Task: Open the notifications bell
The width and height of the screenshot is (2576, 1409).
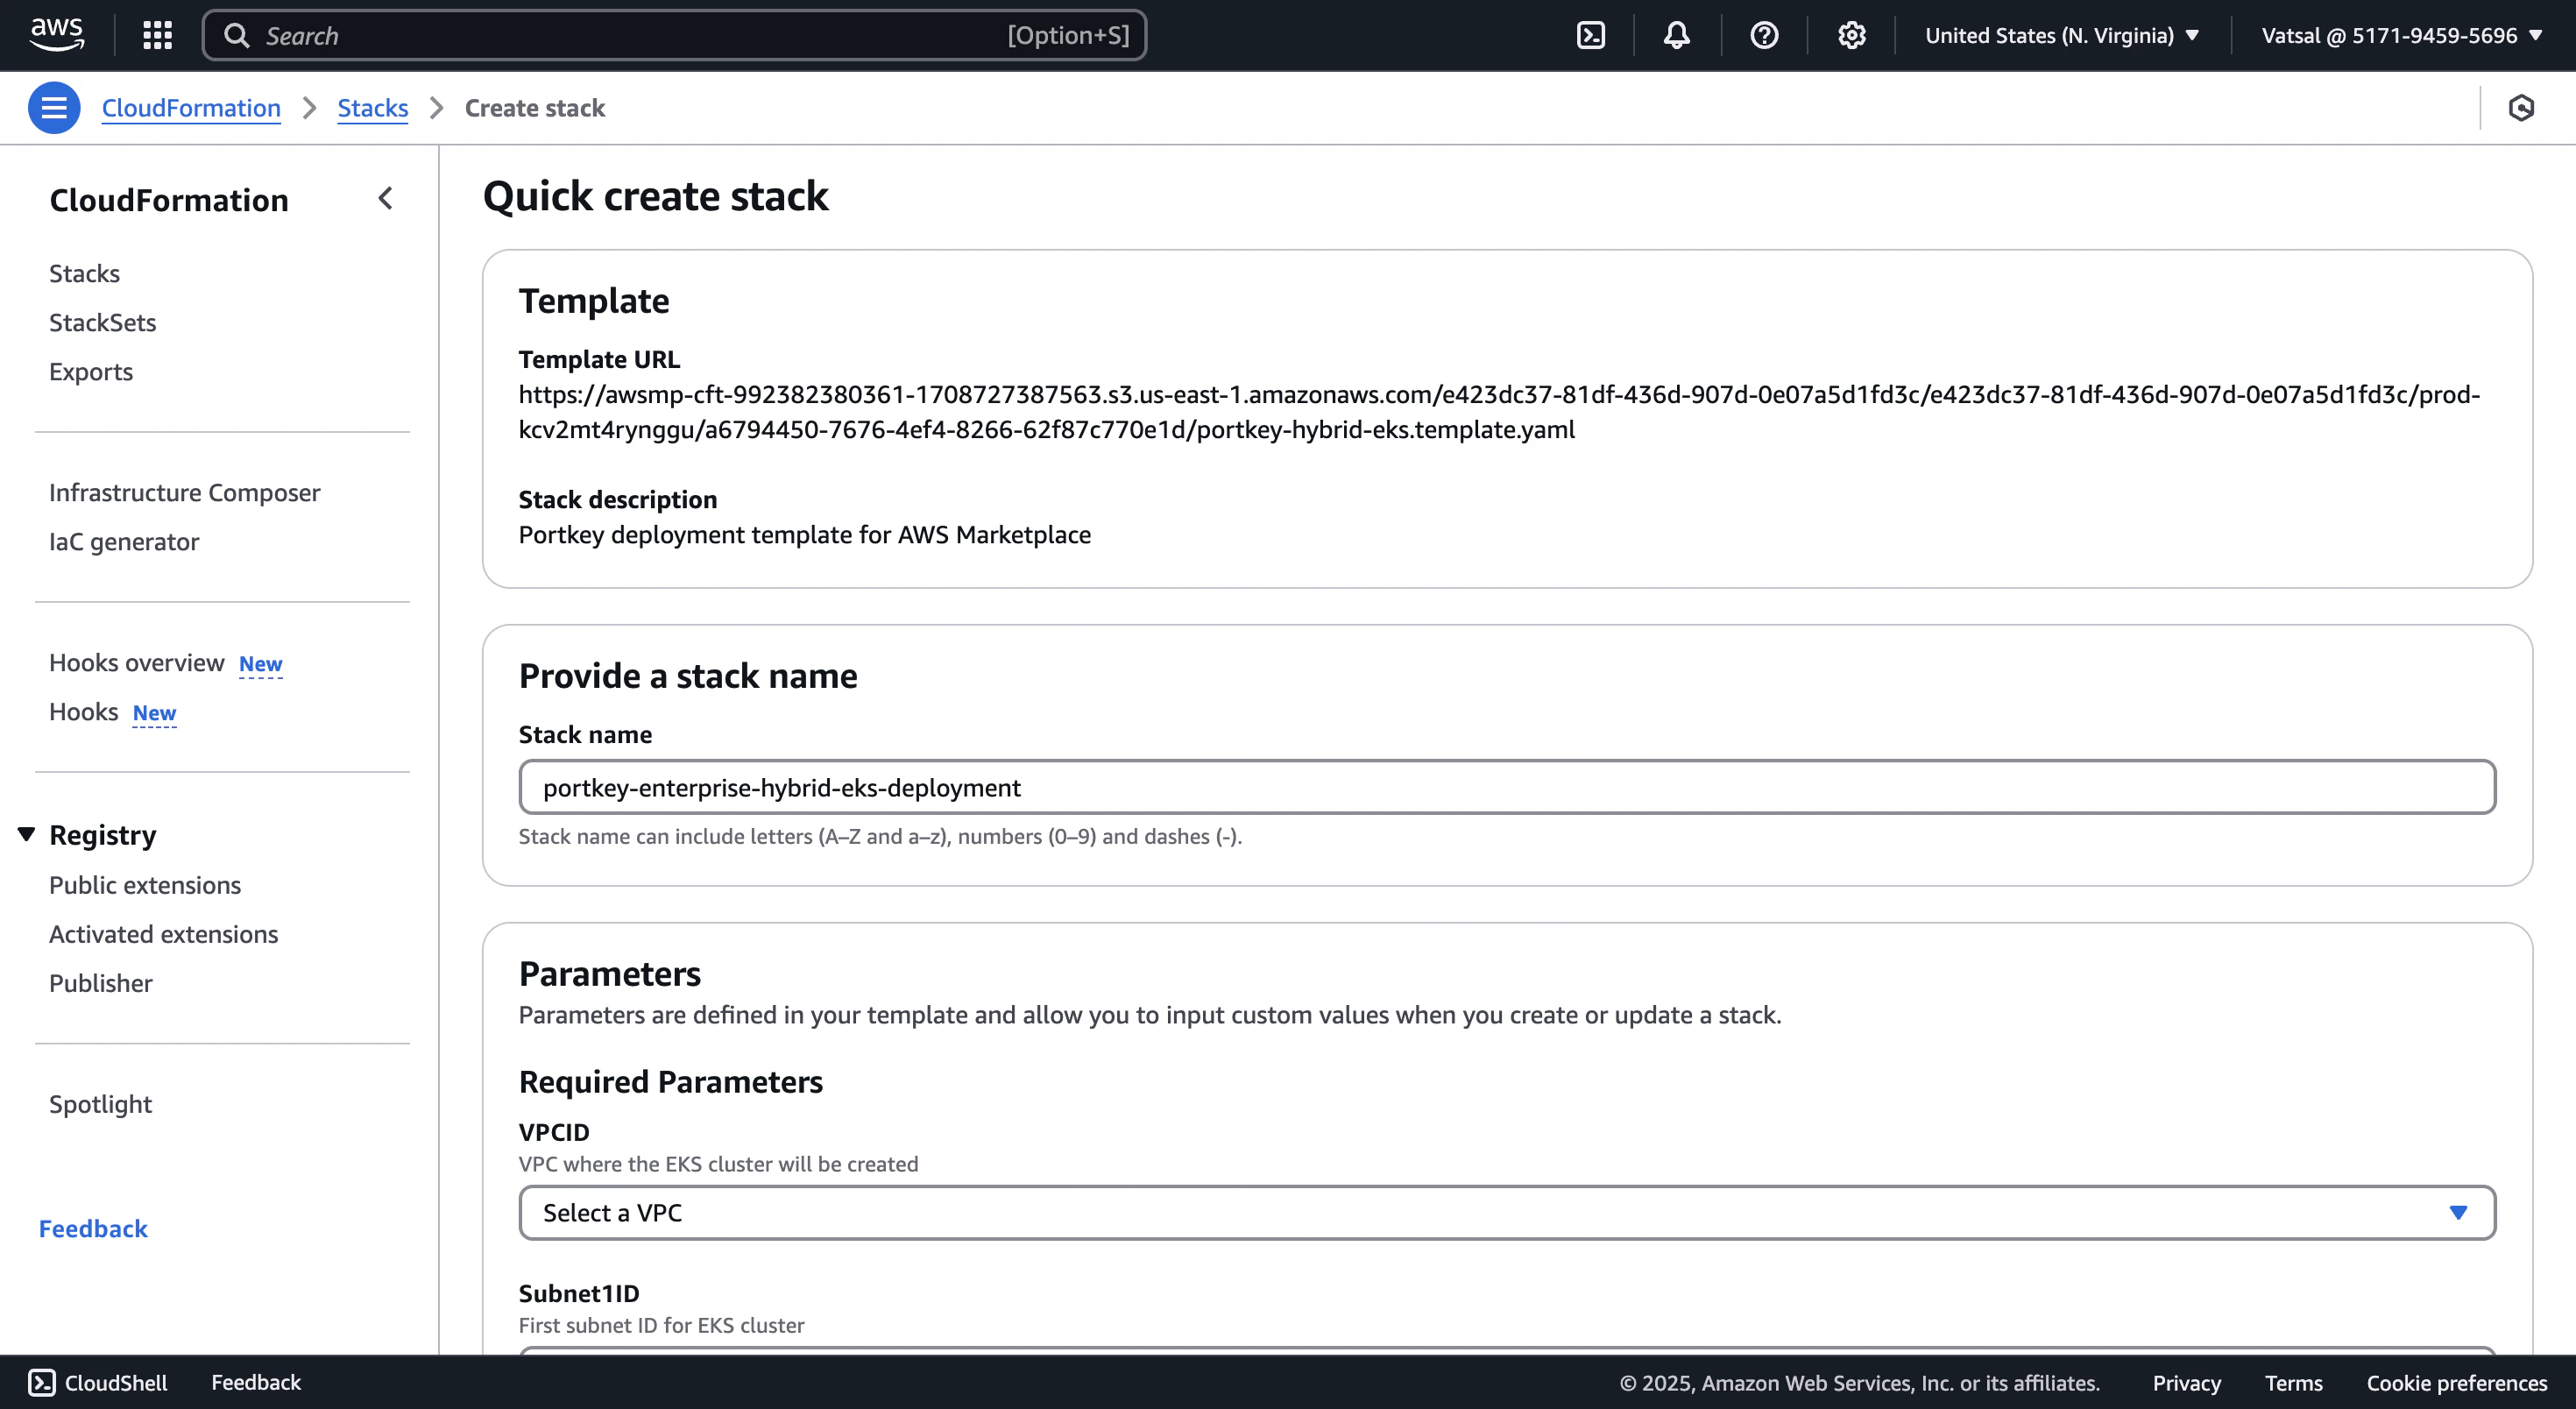Action: (x=1677, y=35)
